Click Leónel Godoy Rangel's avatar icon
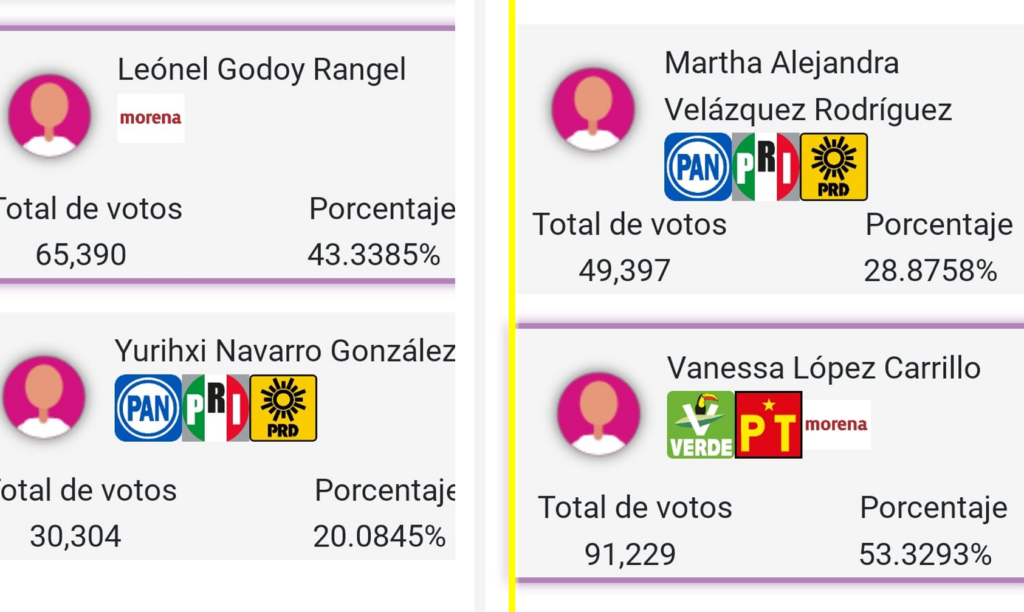The height and width of the screenshot is (612, 1024). tap(49, 115)
